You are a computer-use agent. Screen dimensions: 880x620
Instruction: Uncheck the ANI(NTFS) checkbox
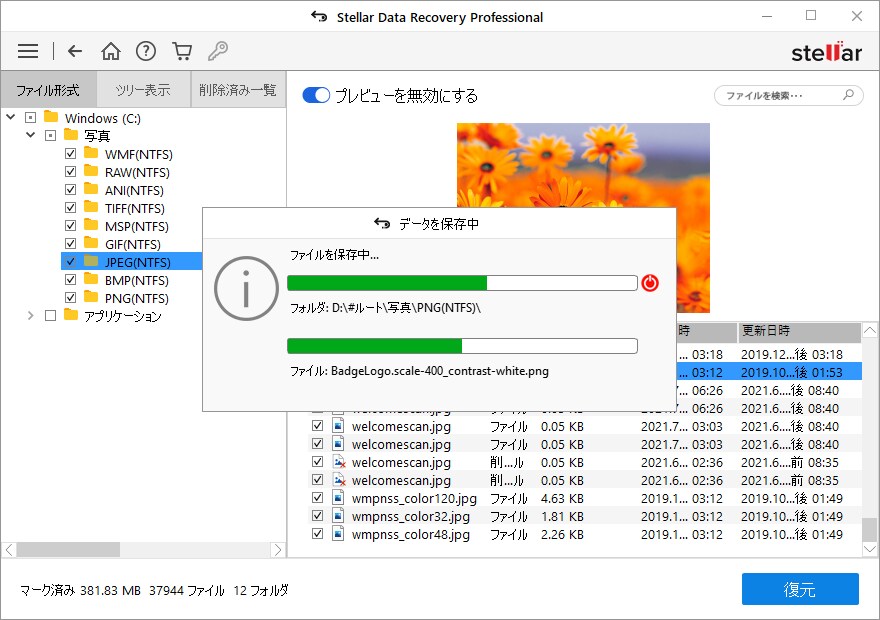point(70,190)
